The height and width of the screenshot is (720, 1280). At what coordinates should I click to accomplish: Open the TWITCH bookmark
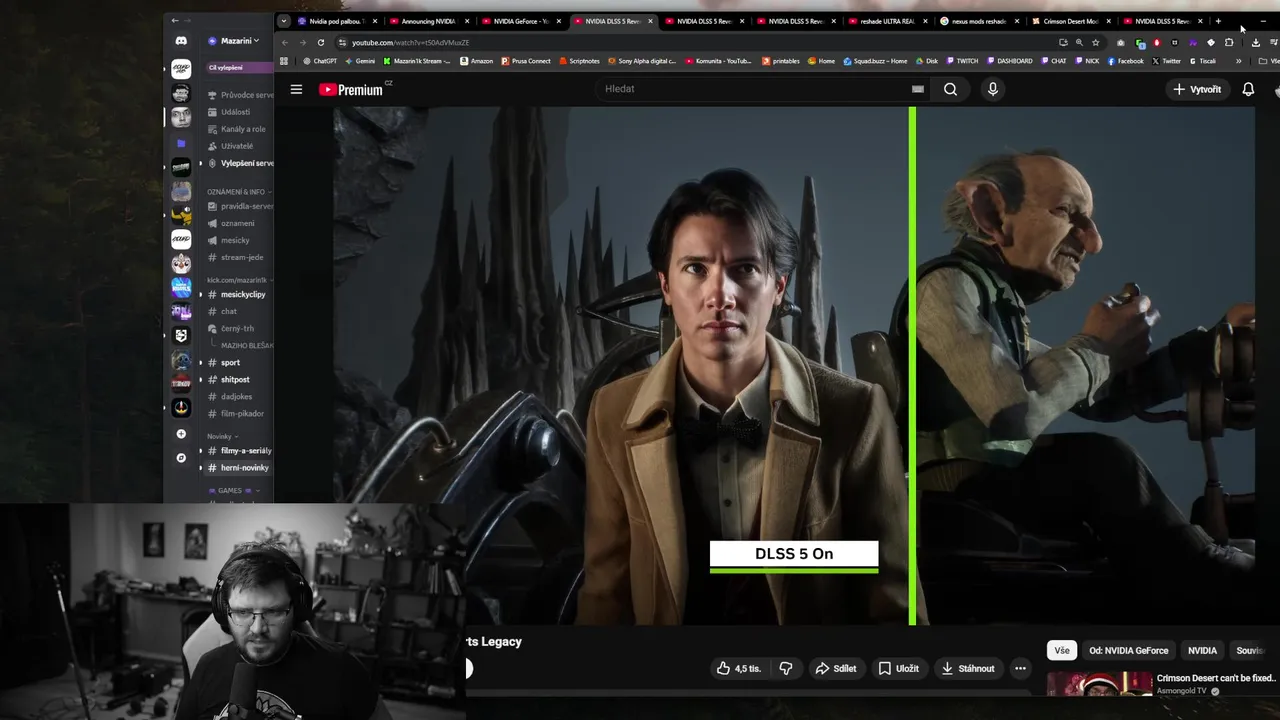coord(962,61)
